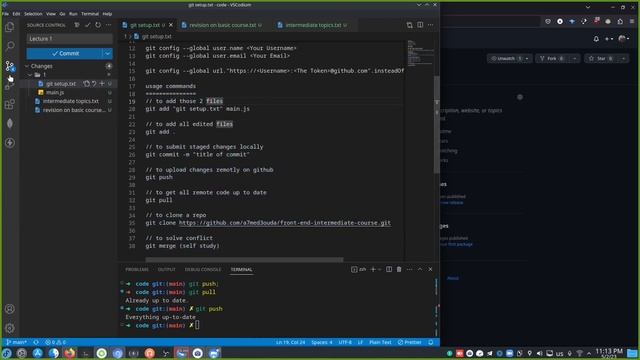Switch to the Debug Console tab

(x=203, y=270)
